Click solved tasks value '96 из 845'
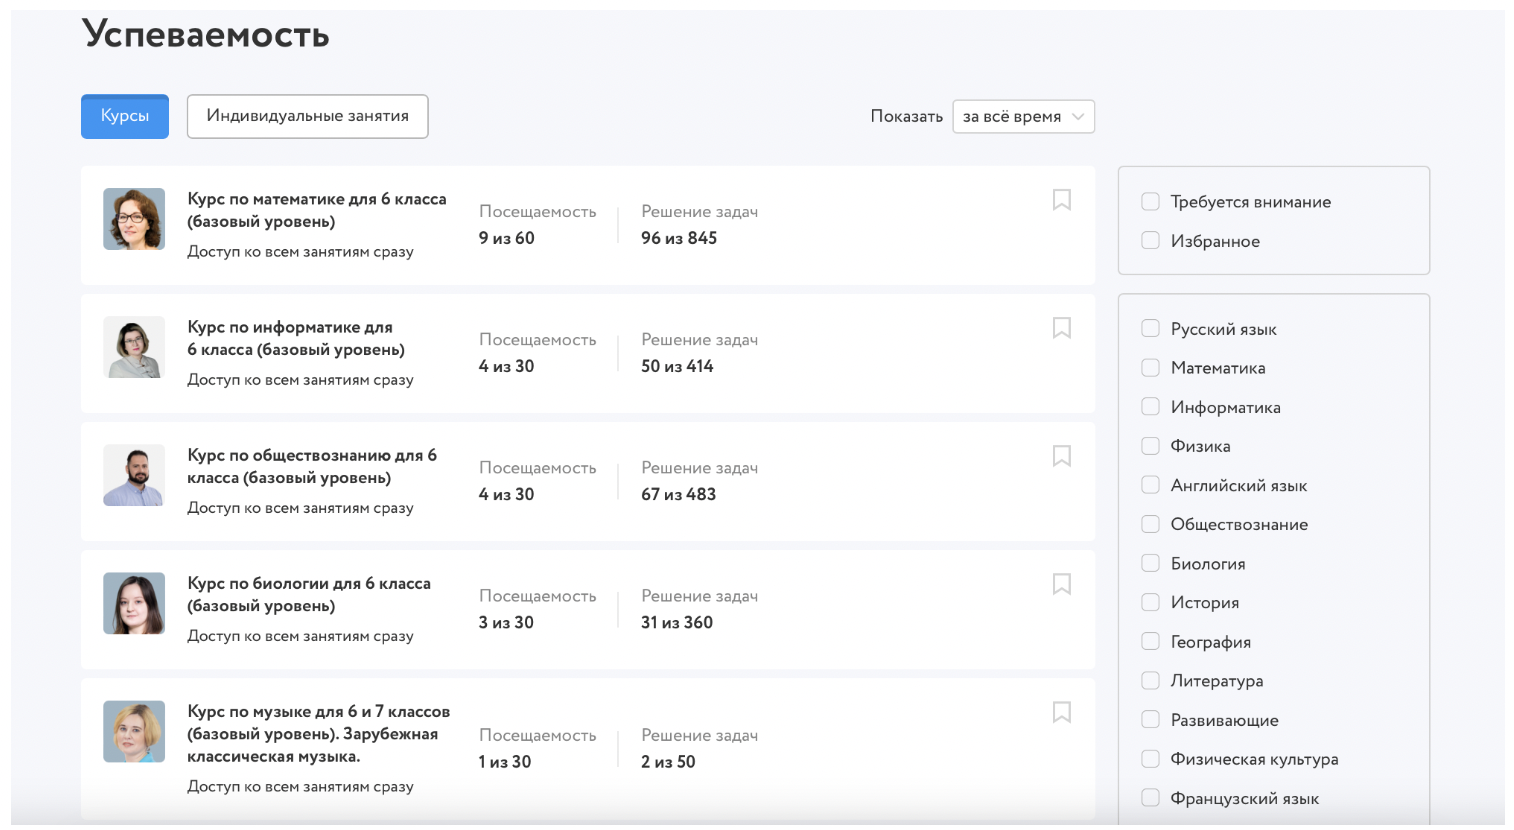 pos(679,238)
